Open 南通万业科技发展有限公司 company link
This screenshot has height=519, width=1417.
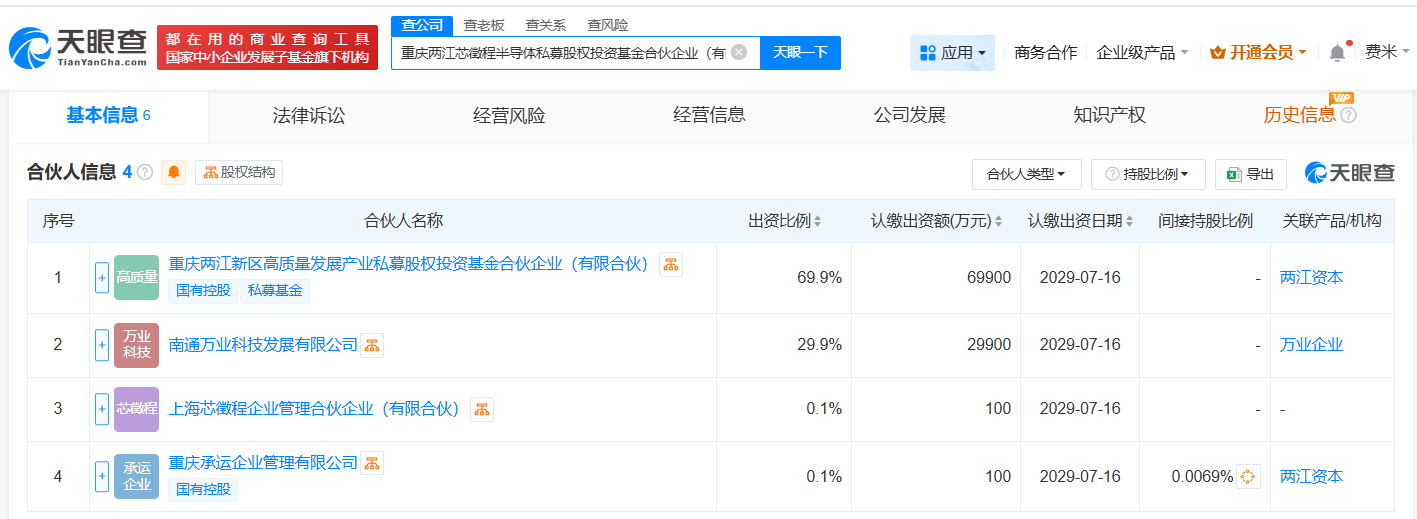(263, 345)
